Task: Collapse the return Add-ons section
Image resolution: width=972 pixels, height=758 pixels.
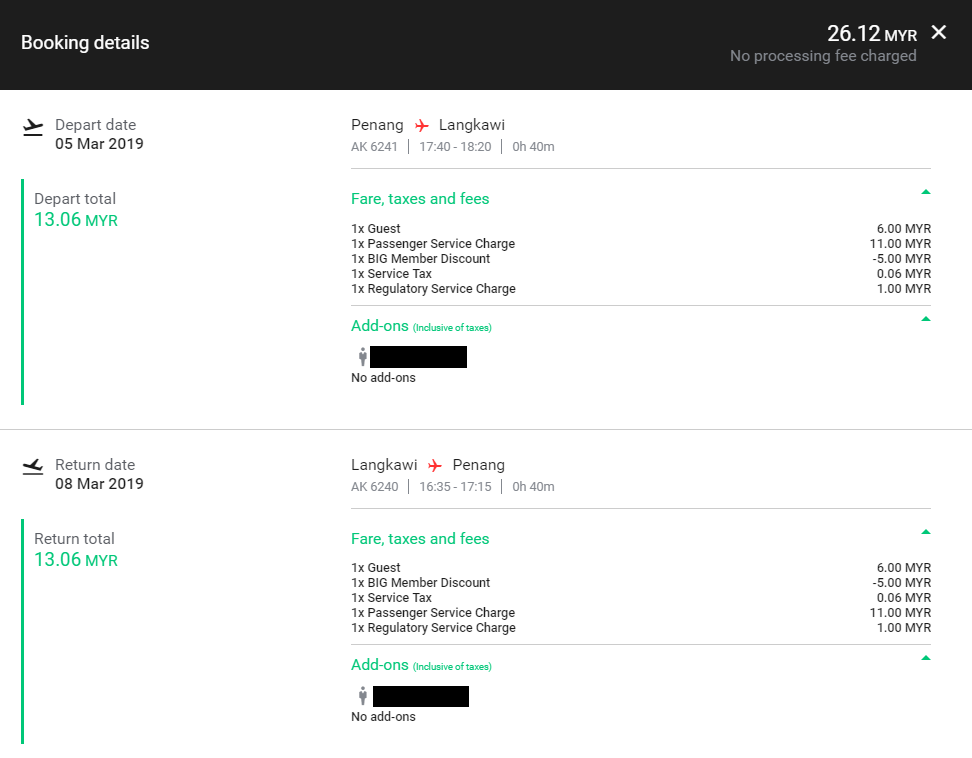Action: point(925,657)
